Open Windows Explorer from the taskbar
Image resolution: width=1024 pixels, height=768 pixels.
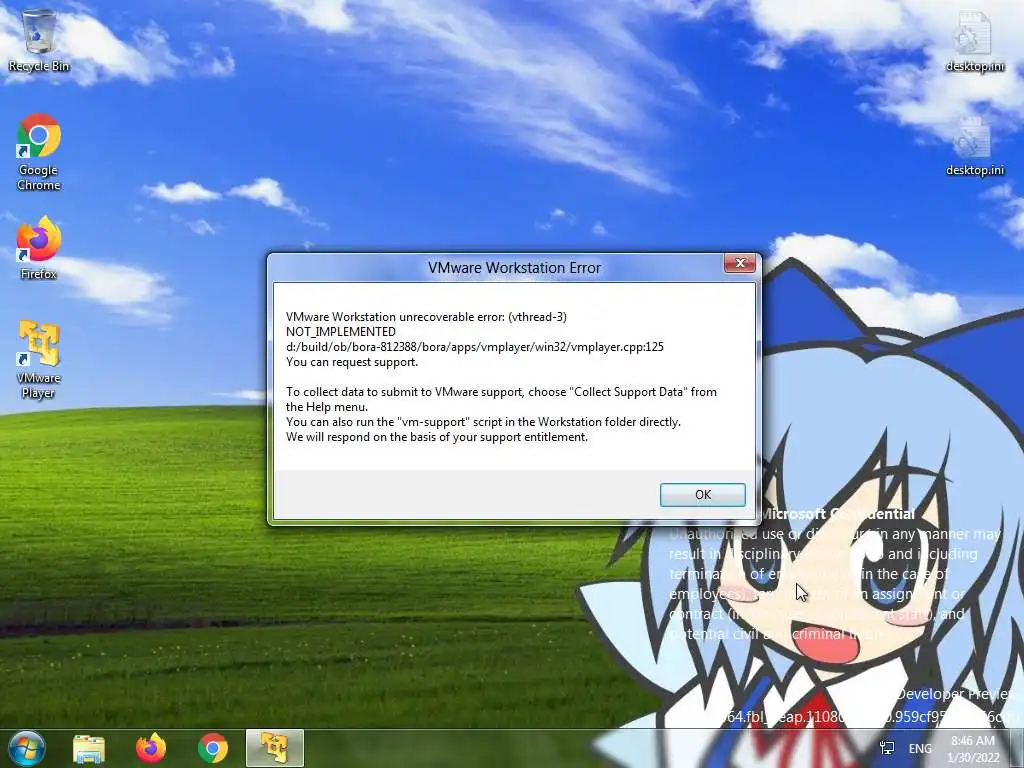[x=89, y=748]
